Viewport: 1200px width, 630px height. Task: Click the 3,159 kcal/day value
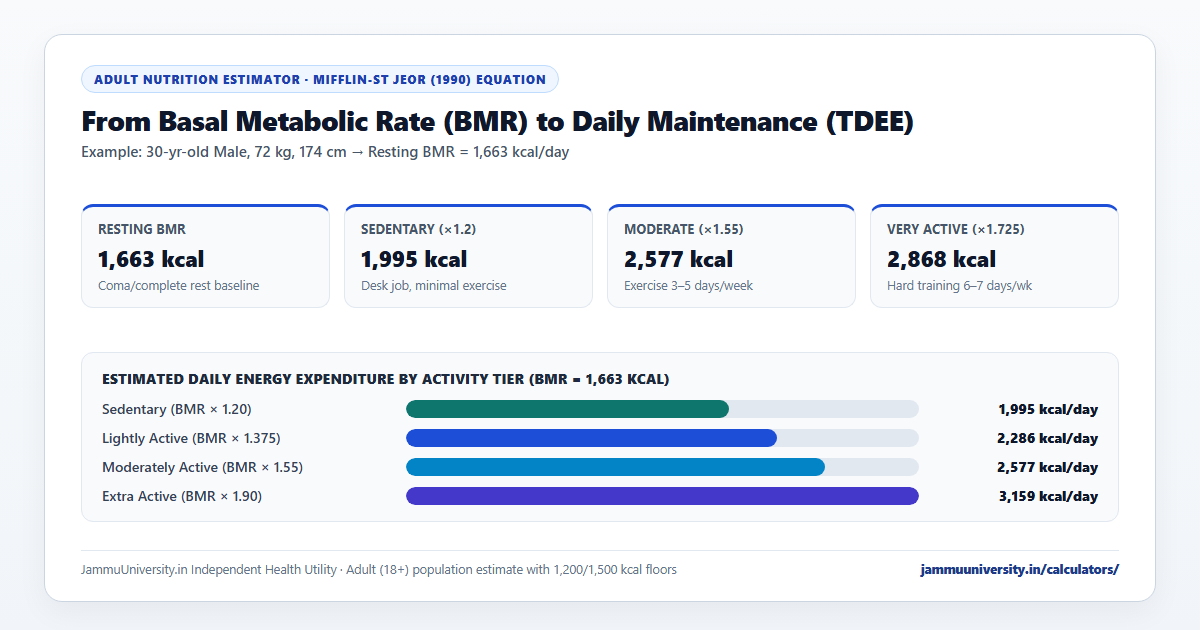[1048, 496]
